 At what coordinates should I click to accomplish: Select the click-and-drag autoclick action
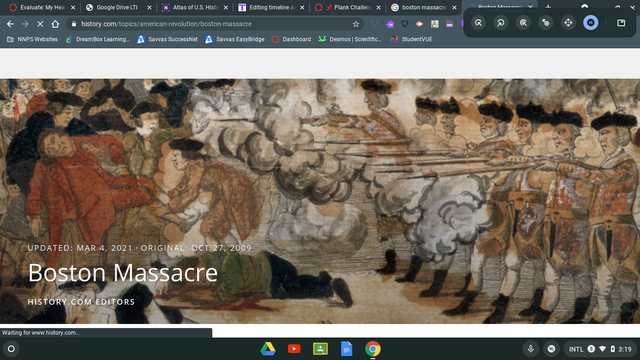(x=546, y=23)
